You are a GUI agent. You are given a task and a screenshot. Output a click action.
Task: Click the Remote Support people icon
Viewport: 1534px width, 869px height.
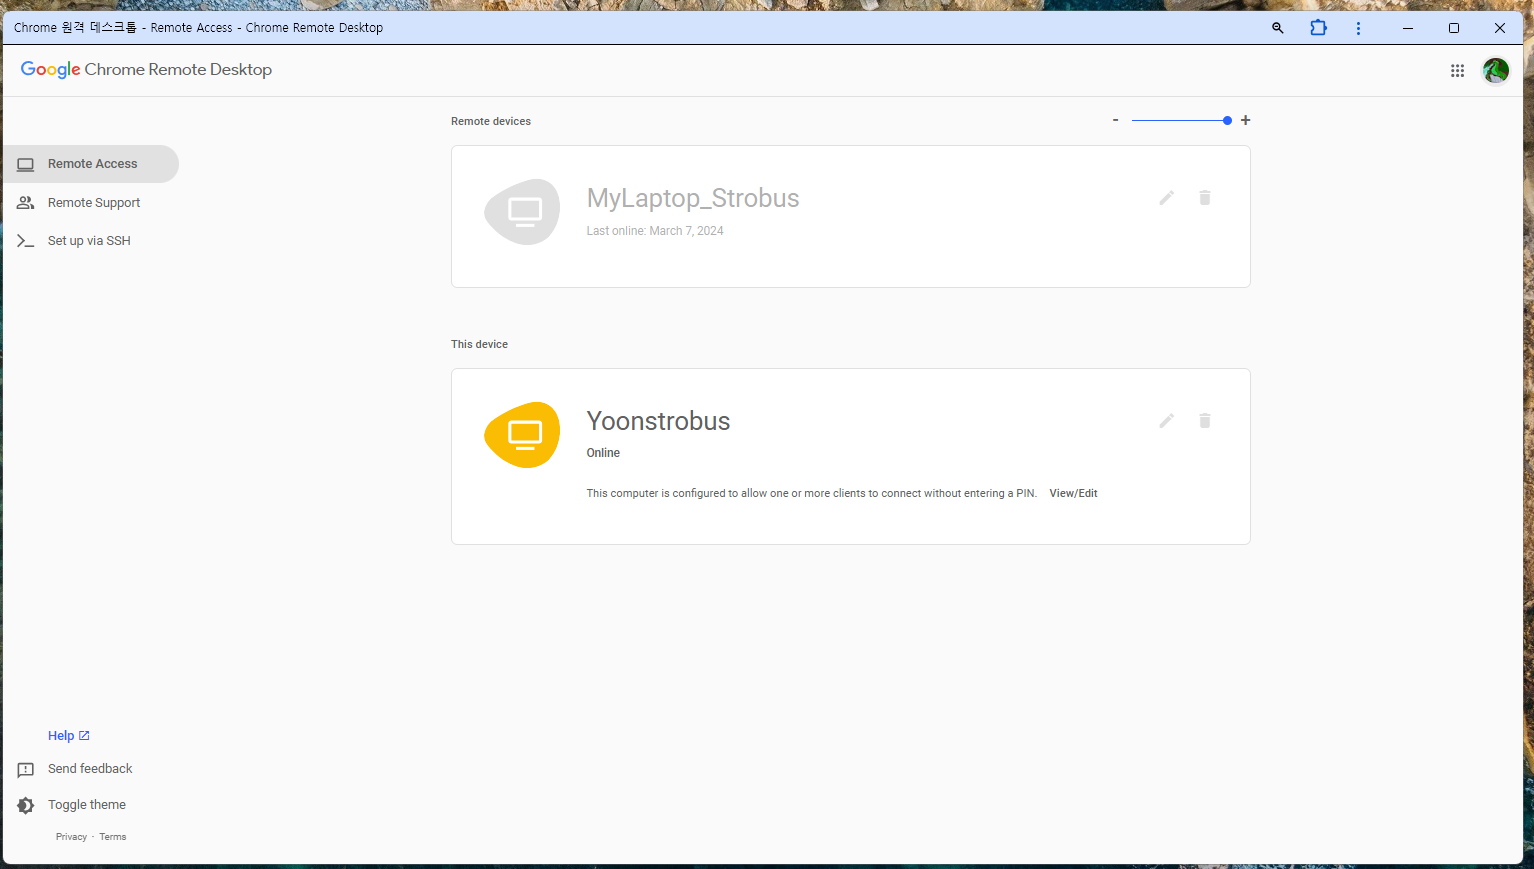click(x=26, y=203)
